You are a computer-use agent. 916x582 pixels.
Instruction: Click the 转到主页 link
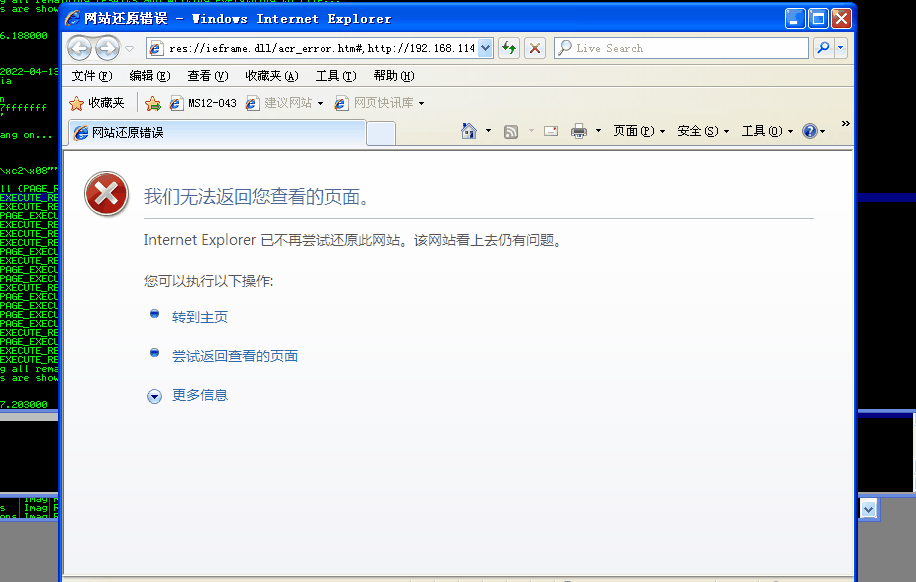pos(200,317)
